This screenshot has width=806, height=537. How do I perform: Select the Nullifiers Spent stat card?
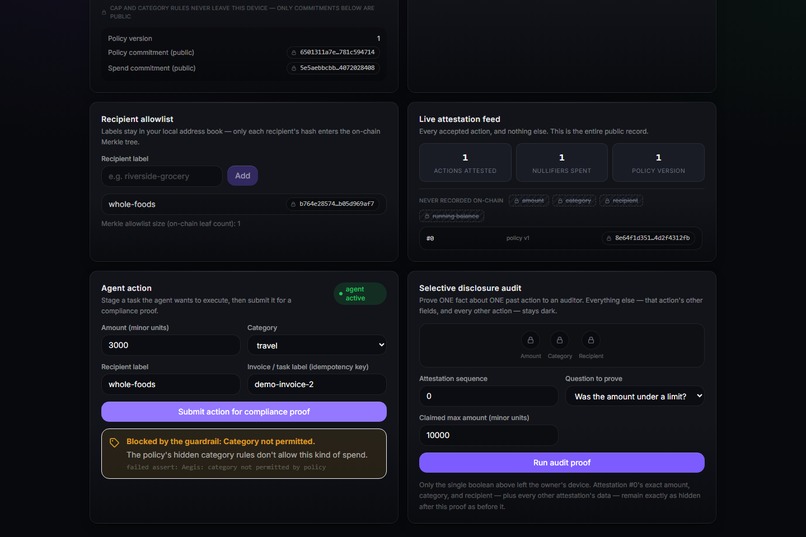tap(562, 163)
